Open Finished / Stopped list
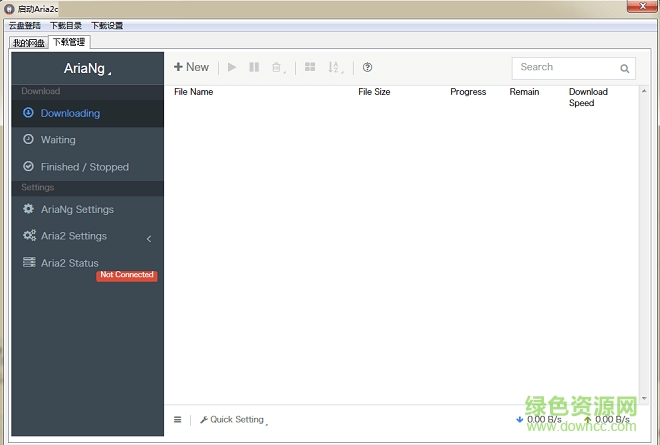The width and height of the screenshot is (660, 445). coord(88,167)
